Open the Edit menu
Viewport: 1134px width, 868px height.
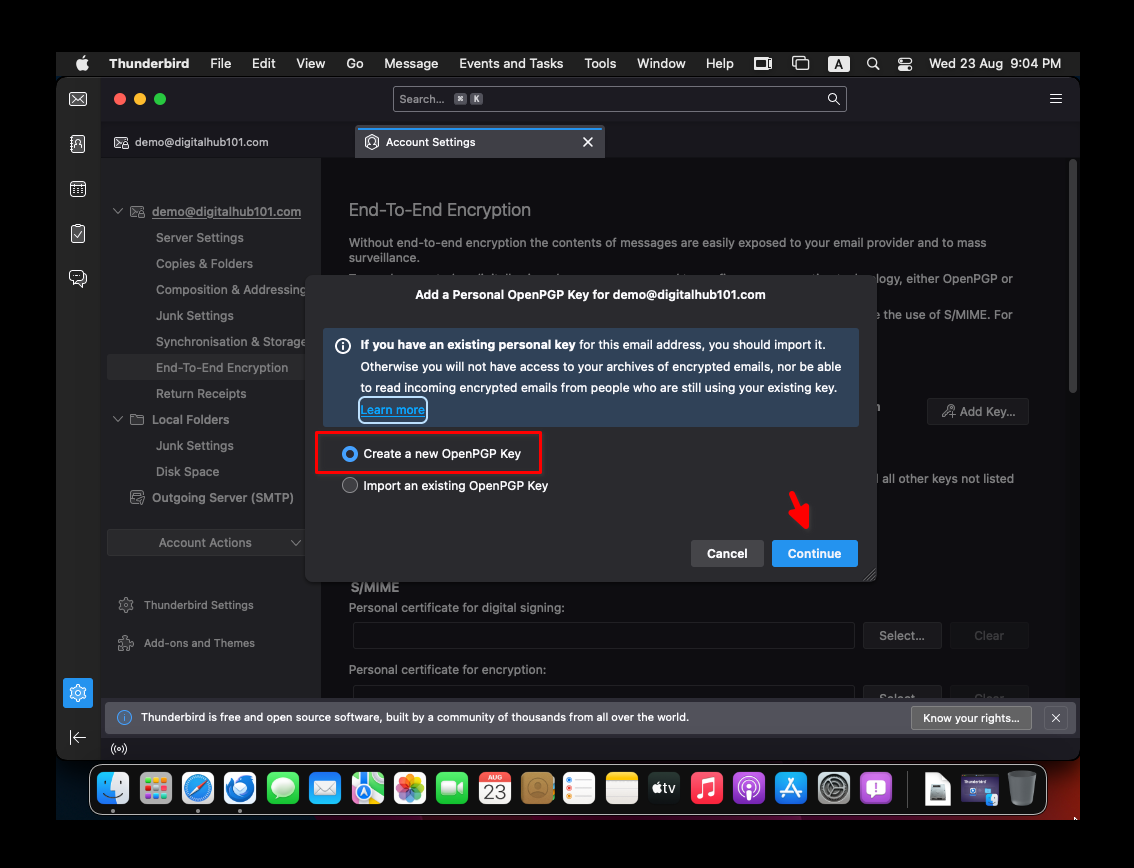point(263,64)
